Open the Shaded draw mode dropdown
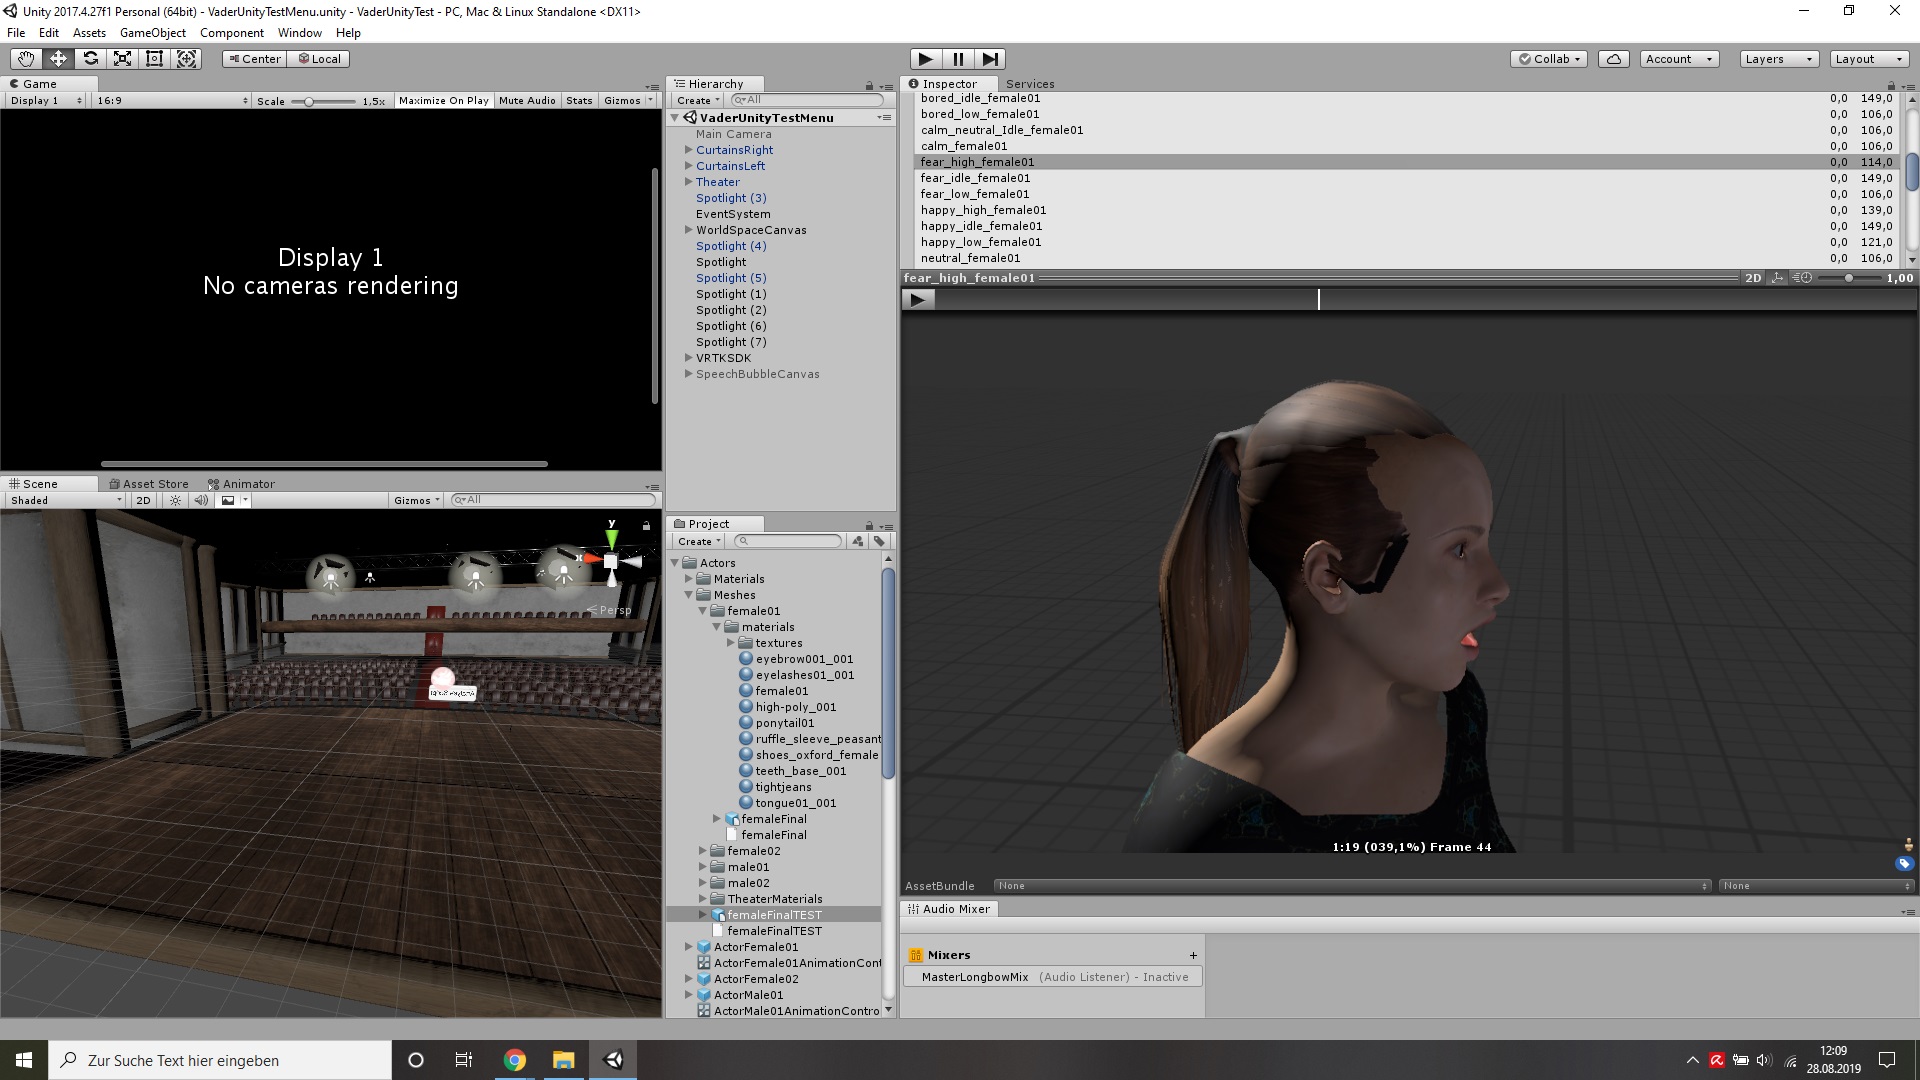 click(x=65, y=500)
